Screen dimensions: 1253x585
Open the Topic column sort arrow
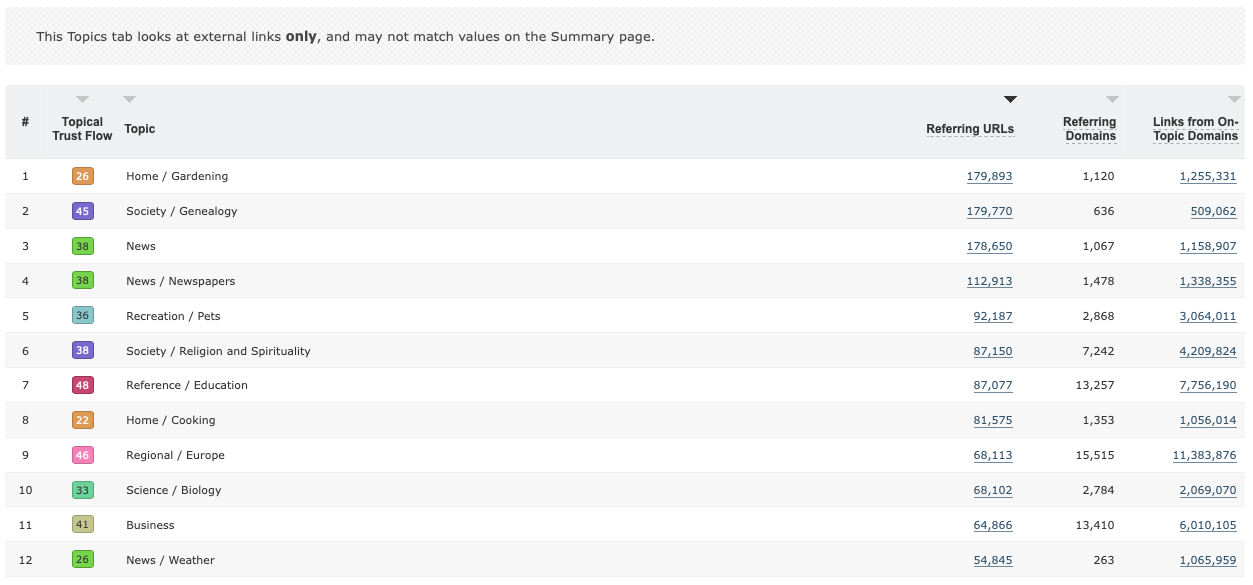click(x=129, y=98)
